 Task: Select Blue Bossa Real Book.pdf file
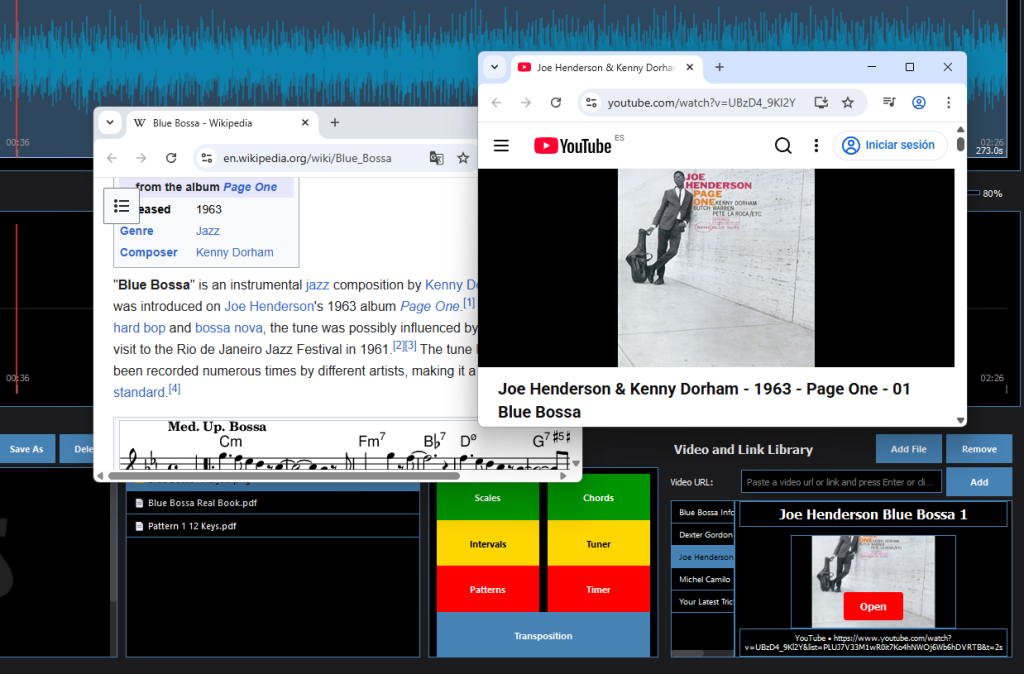pos(203,503)
